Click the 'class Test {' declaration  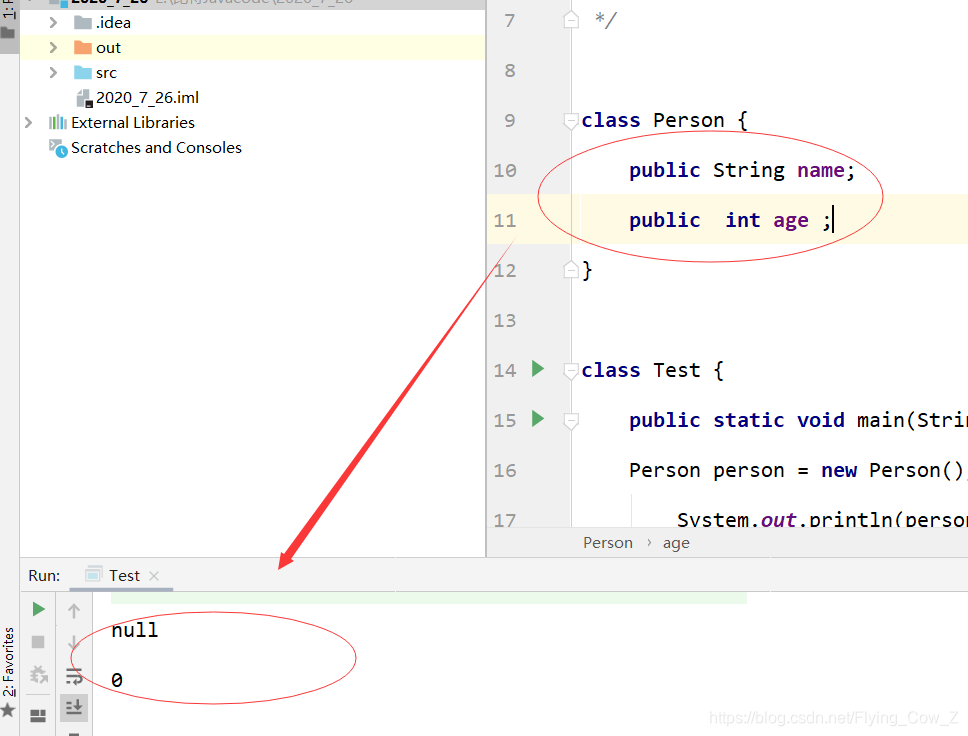coord(652,370)
